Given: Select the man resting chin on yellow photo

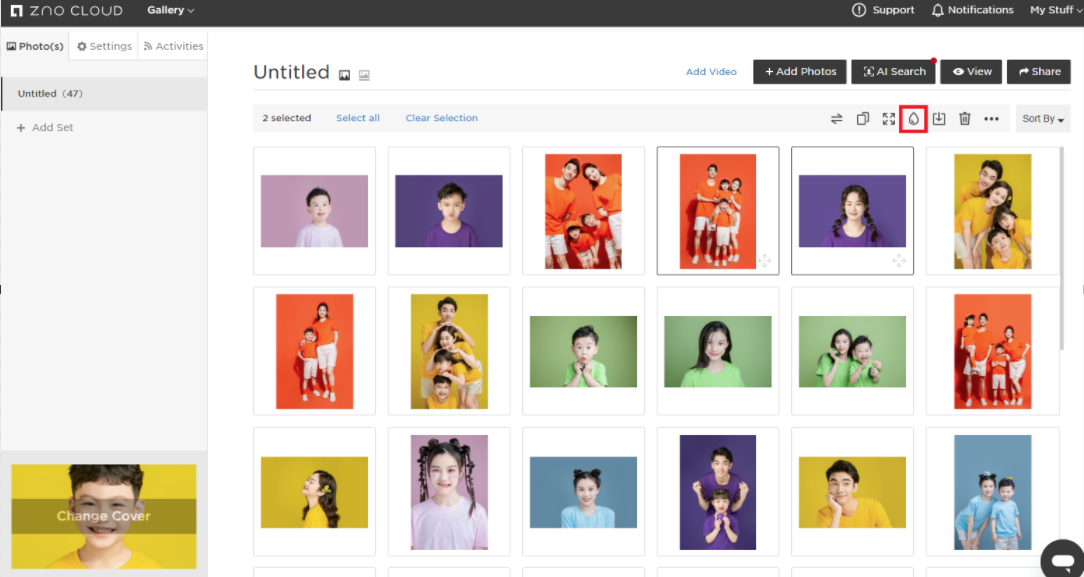Looking at the screenshot, I should coord(852,492).
